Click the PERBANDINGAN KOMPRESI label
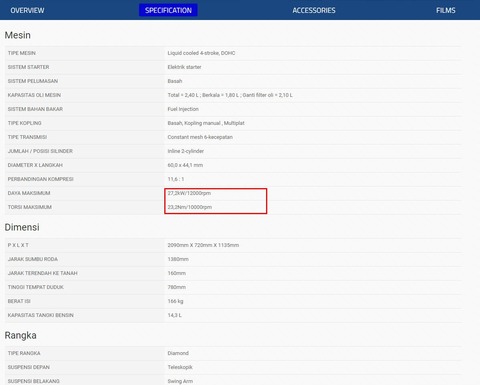The height and width of the screenshot is (385, 480). [x=41, y=179]
